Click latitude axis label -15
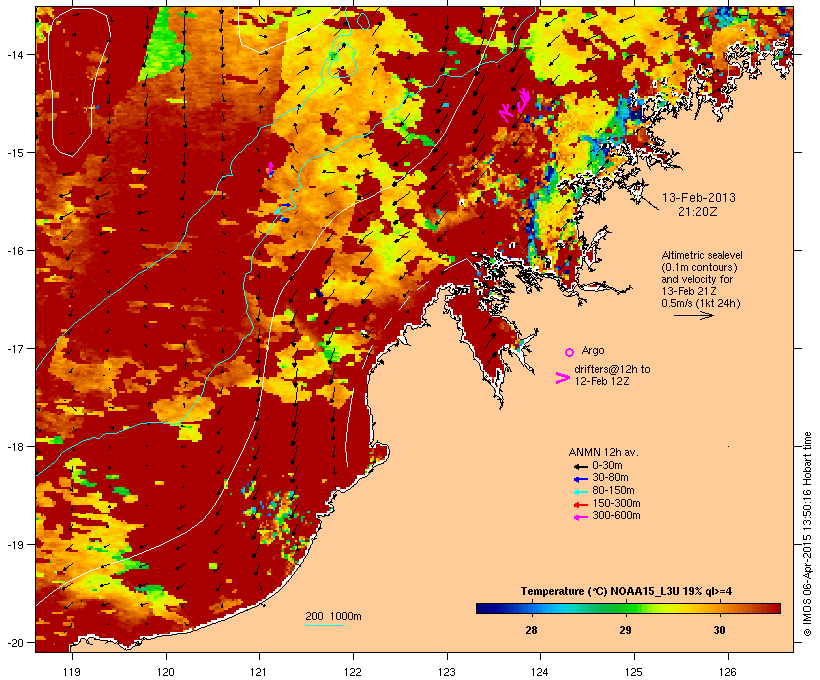The image size is (820, 680). click(15, 153)
